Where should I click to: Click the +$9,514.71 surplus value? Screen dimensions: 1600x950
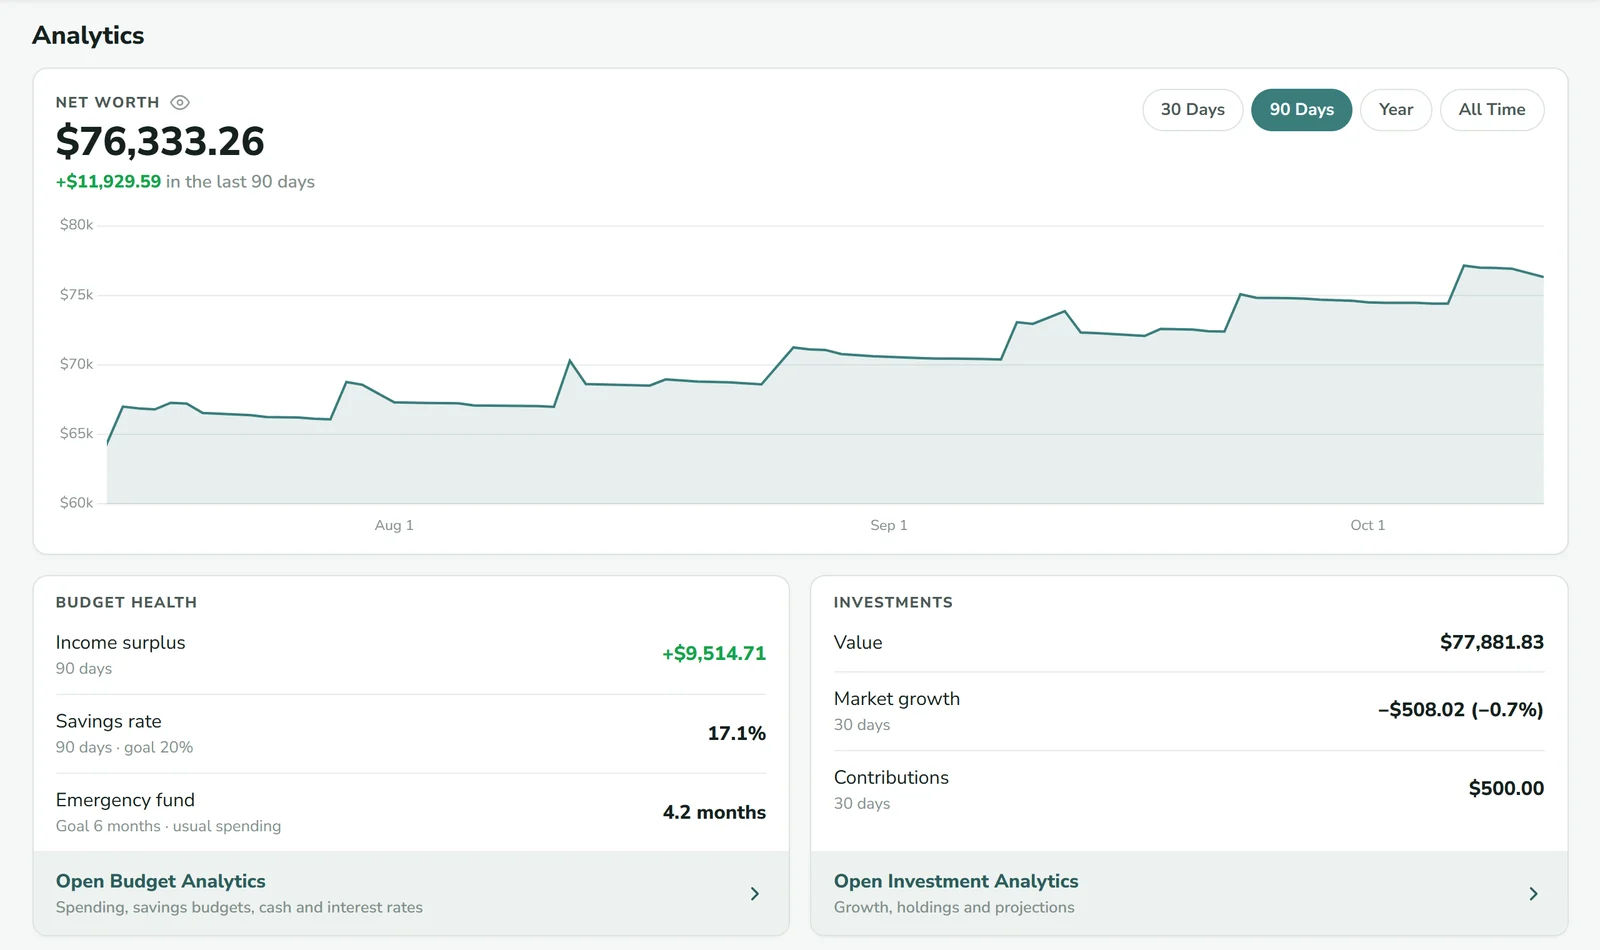714,654
